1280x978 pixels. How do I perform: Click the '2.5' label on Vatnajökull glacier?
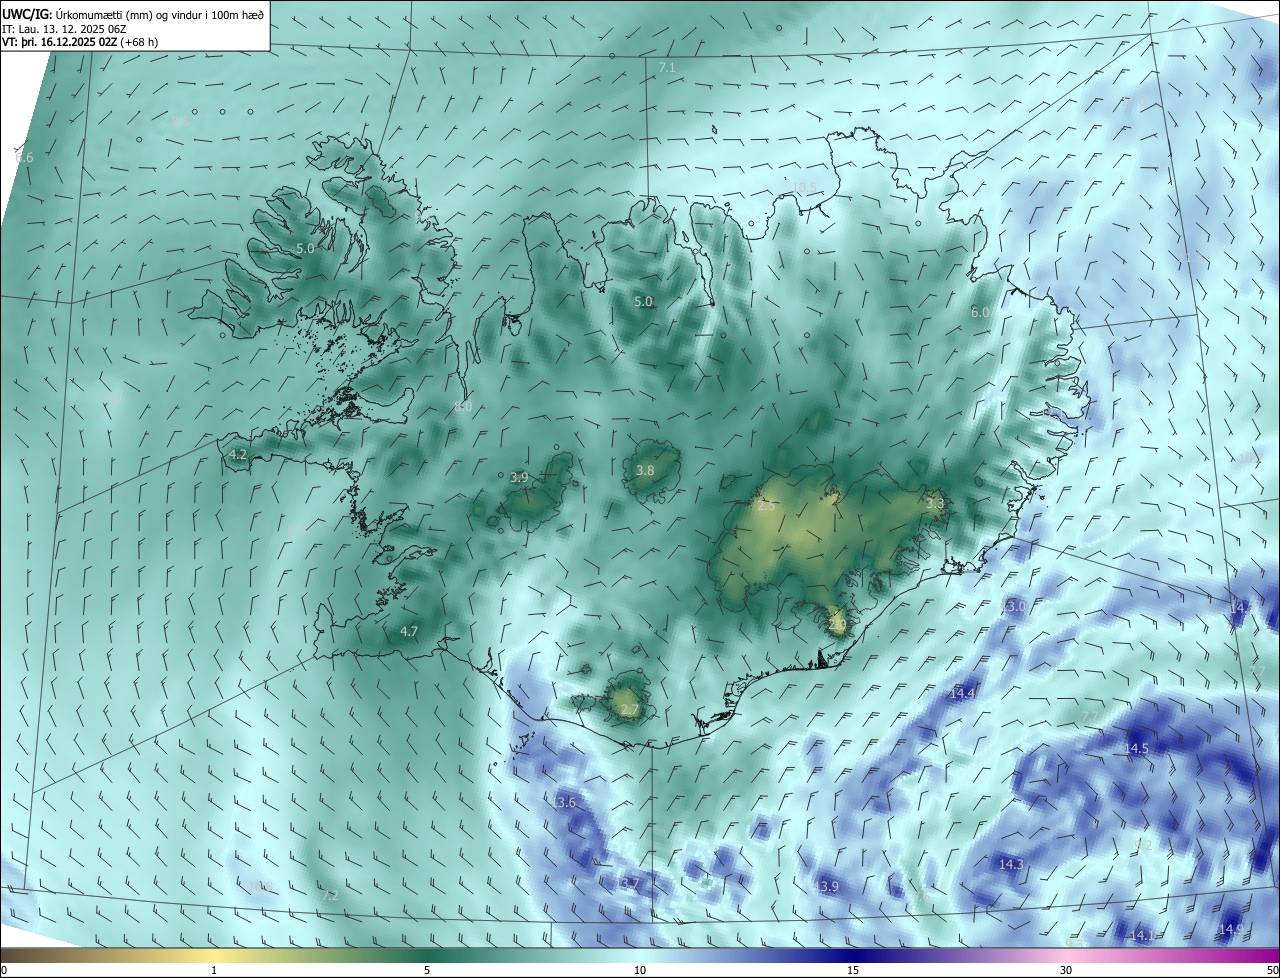pyautogui.click(x=767, y=507)
